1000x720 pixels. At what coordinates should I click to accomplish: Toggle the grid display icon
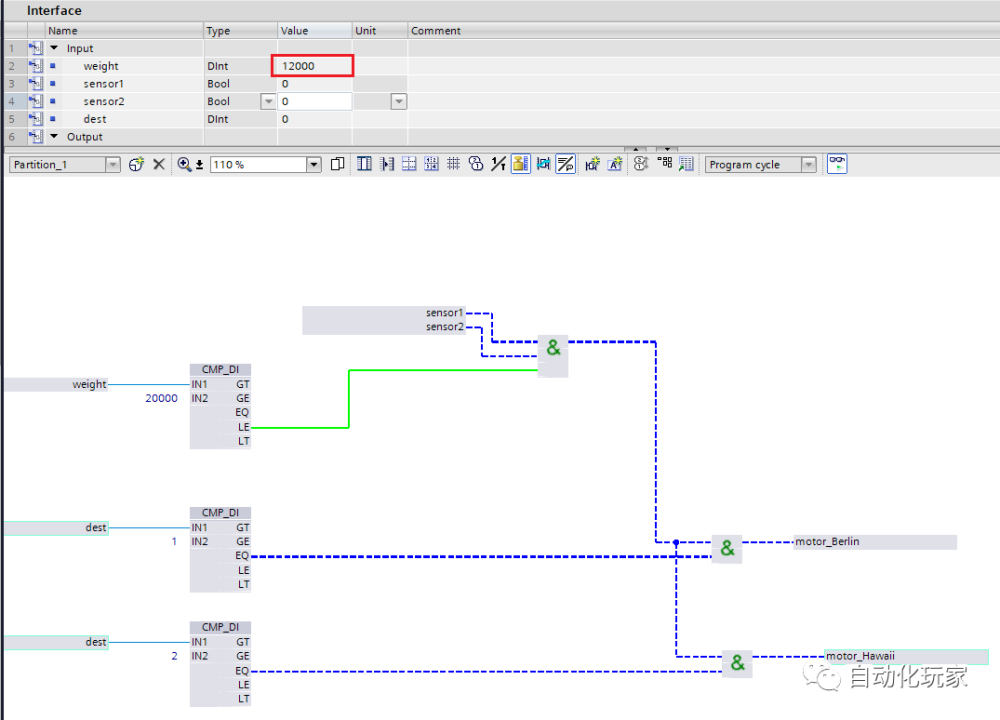pyautogui.click(x=453, y=164)
